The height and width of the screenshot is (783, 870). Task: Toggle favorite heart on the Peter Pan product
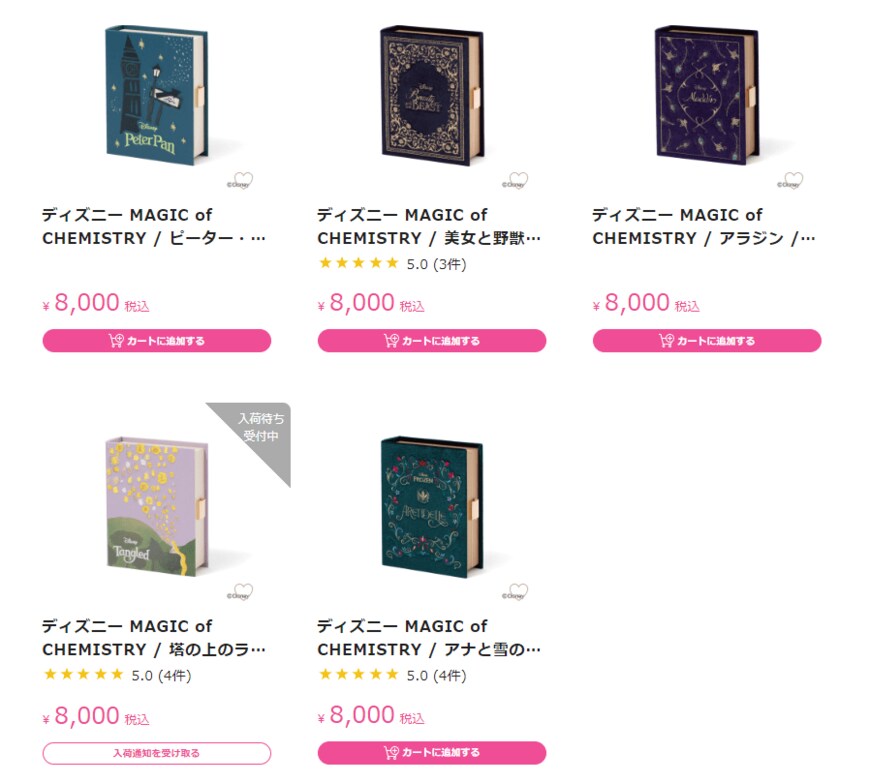click(243, 181)
